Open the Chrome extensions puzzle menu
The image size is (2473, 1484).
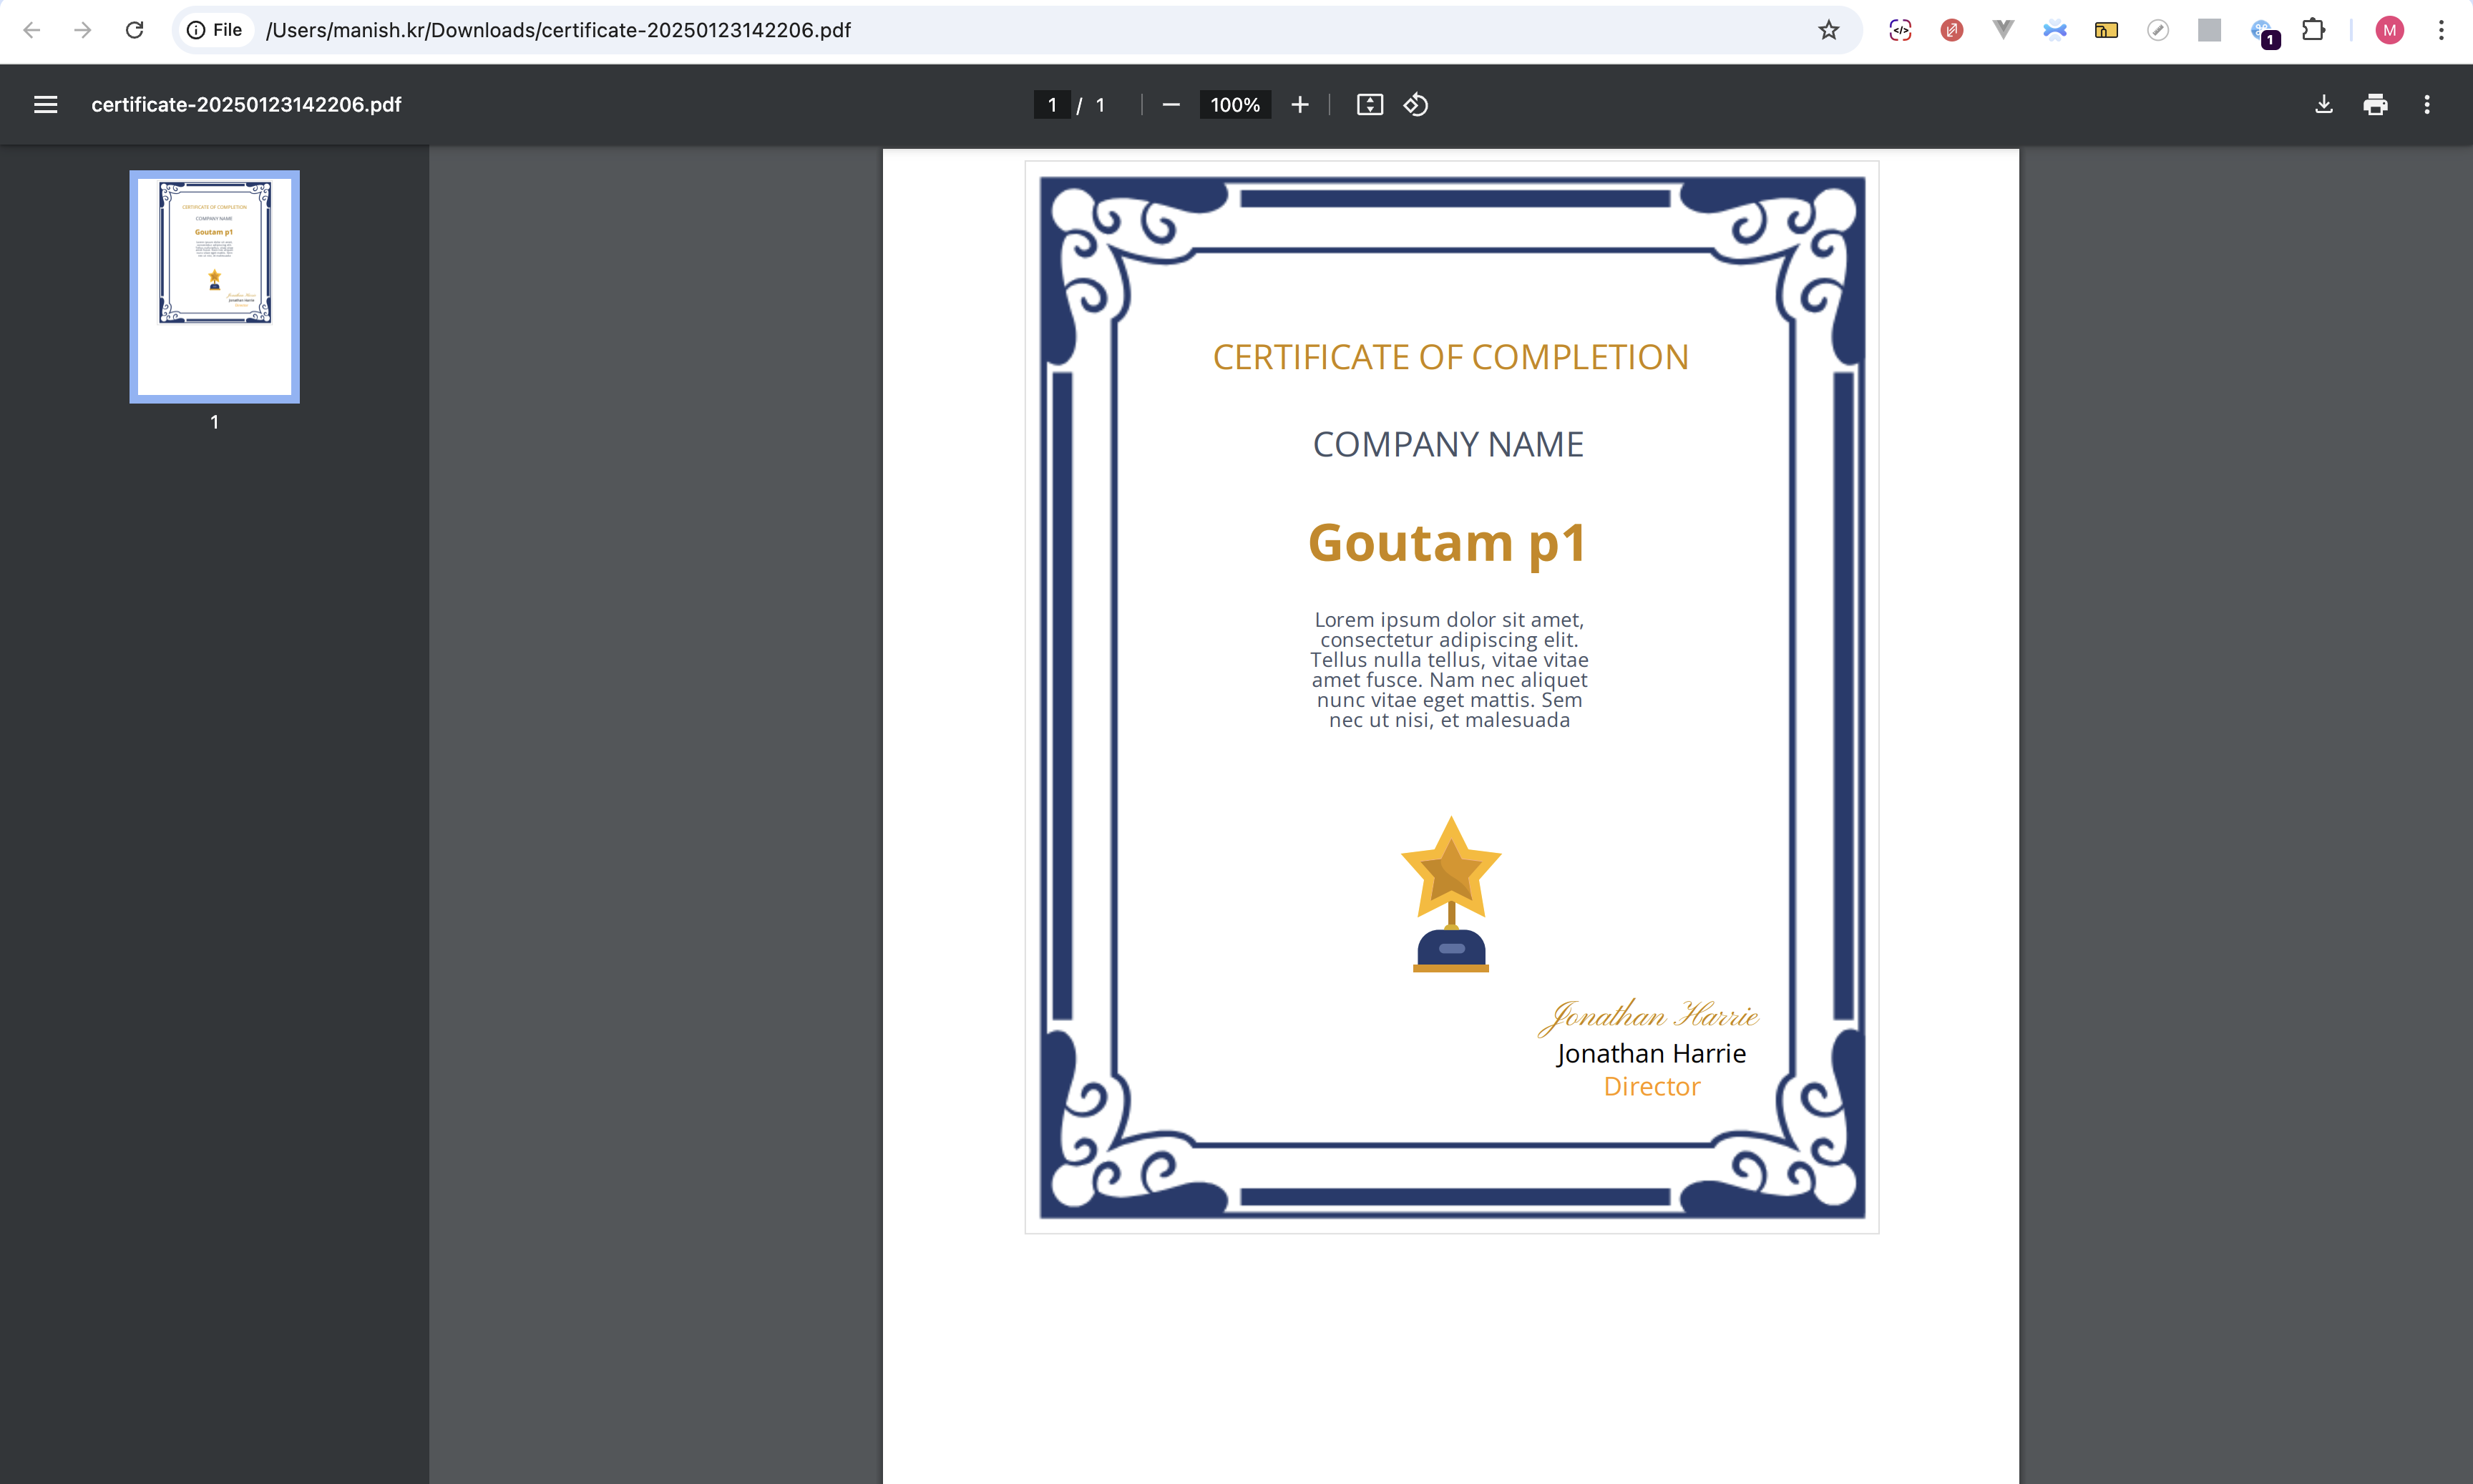tap(2313, 30)
